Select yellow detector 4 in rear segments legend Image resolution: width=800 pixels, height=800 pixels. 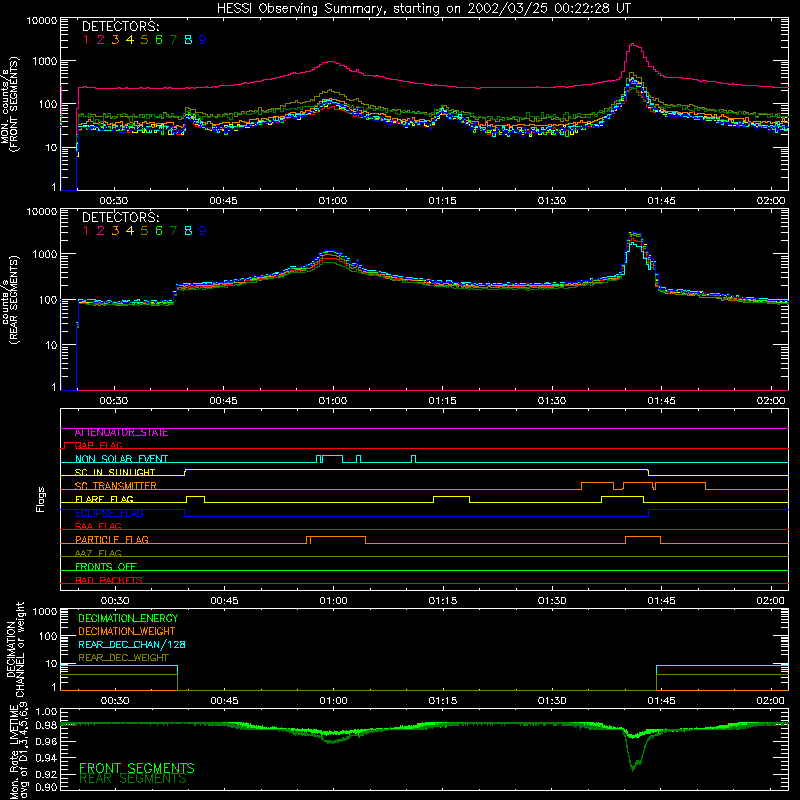click(x=130, y=231)
